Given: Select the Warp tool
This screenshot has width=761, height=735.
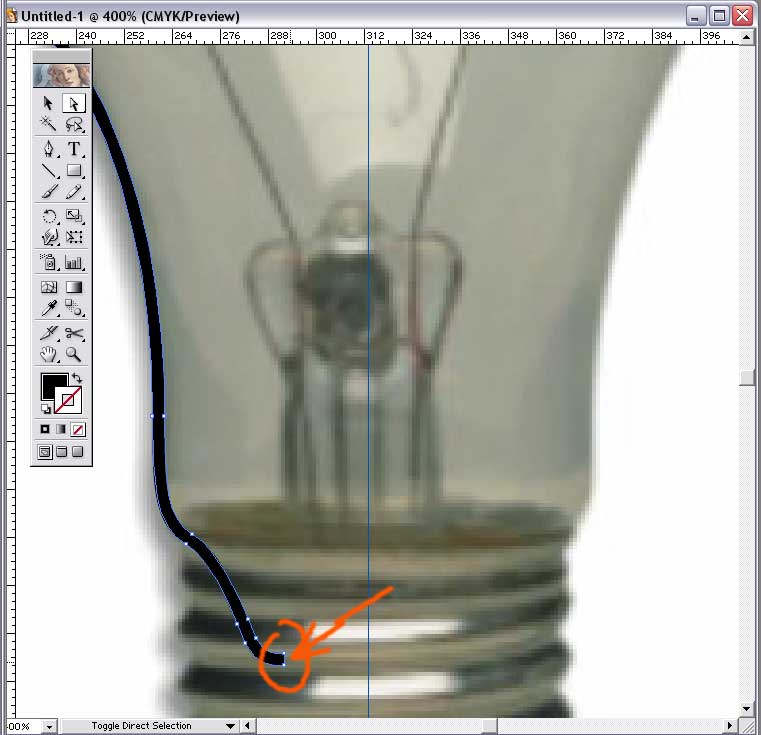Looking at the screenshot, I should point(48,237).
